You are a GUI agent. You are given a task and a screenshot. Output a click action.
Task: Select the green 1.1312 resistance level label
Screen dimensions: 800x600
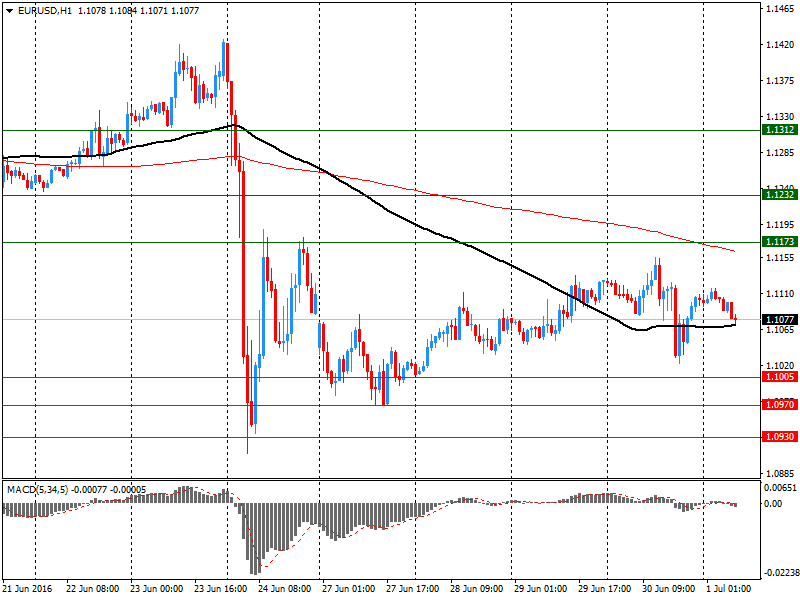[779, 130]
